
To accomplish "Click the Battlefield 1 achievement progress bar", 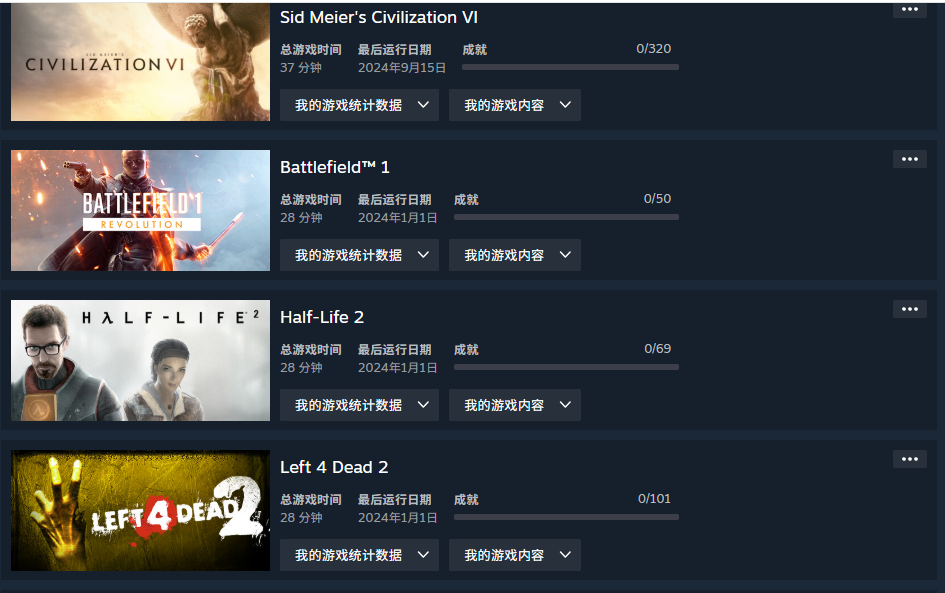I will [x=567, y=217].
